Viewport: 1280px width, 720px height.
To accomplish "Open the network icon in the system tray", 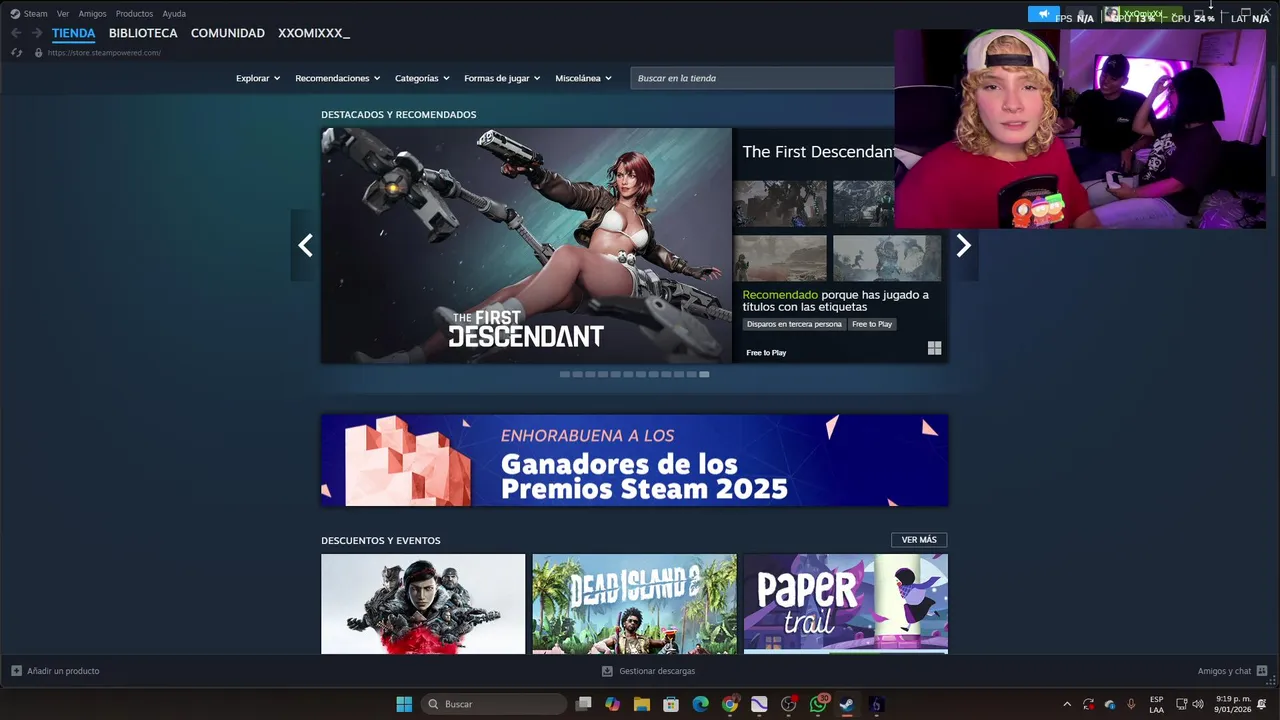I will click(1181, 704).
